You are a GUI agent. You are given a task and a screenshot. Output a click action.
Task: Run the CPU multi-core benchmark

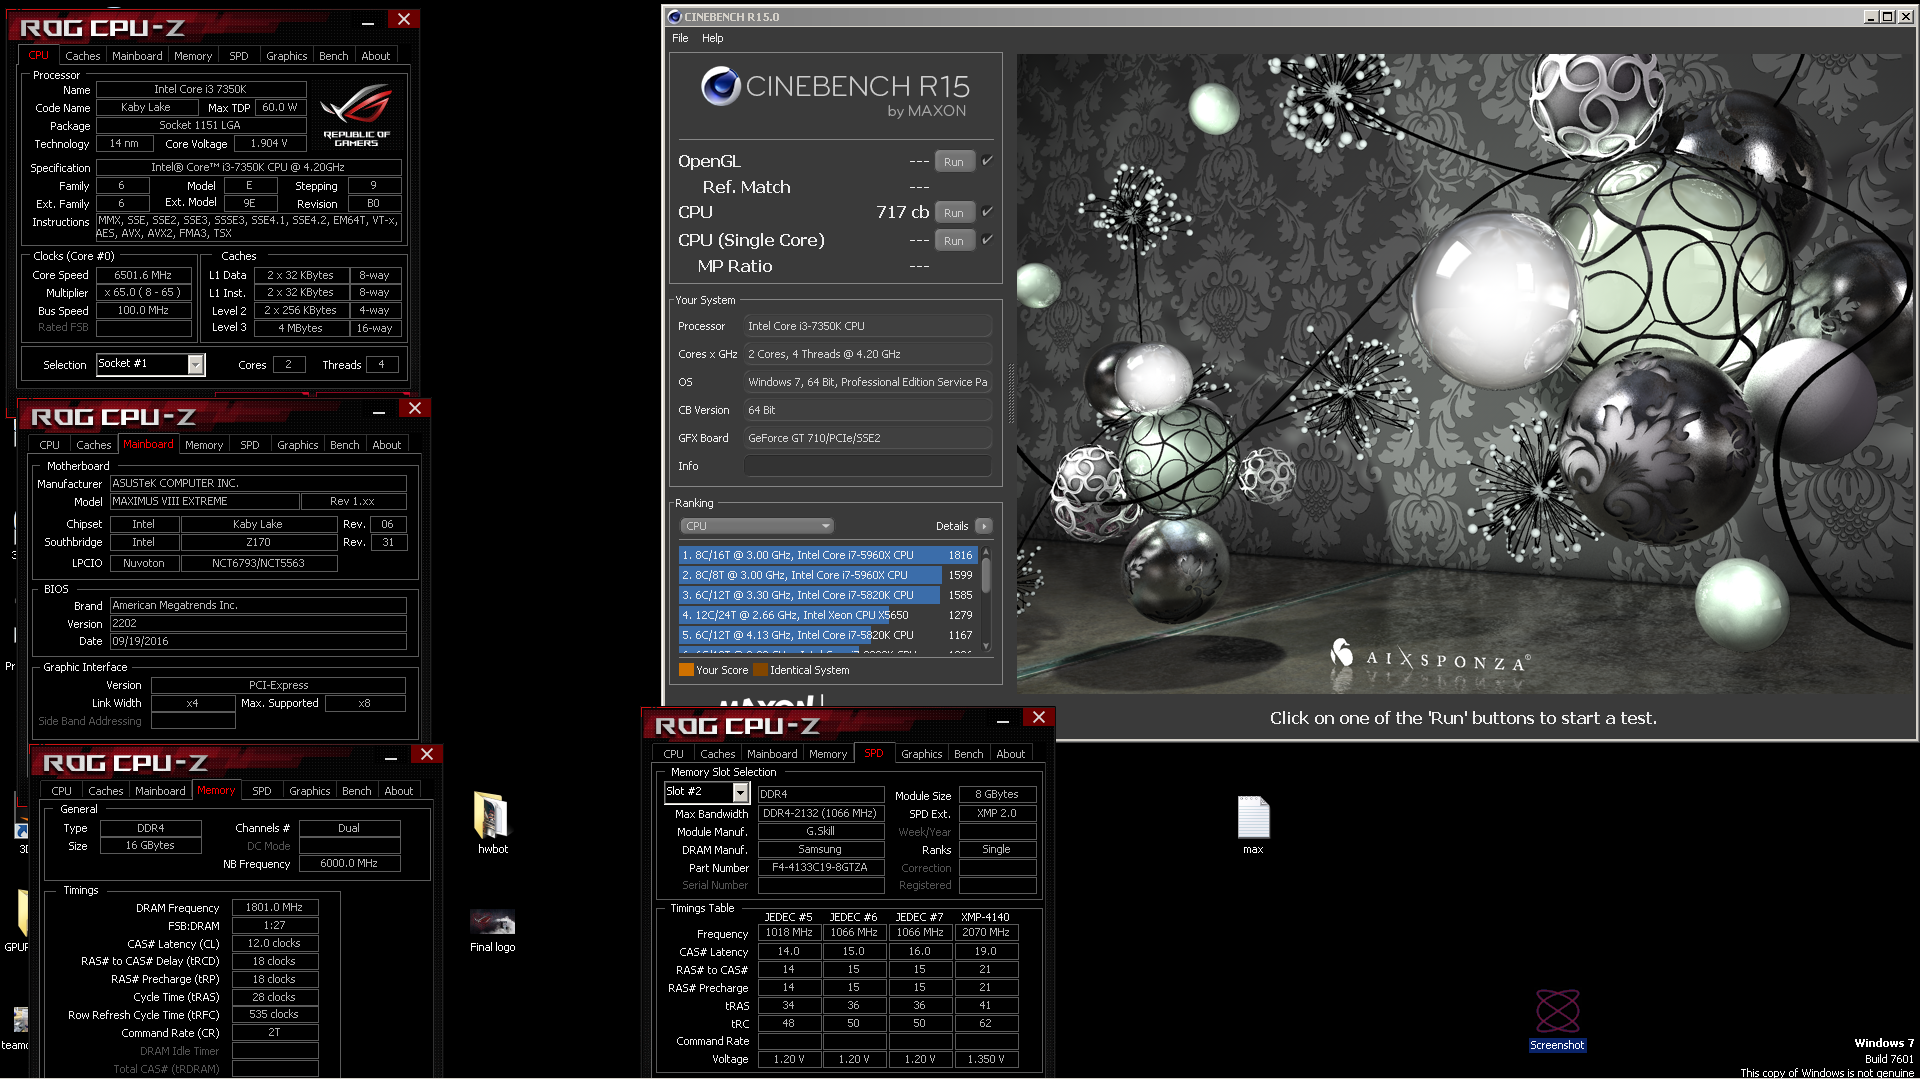click(x=954, y=213)
